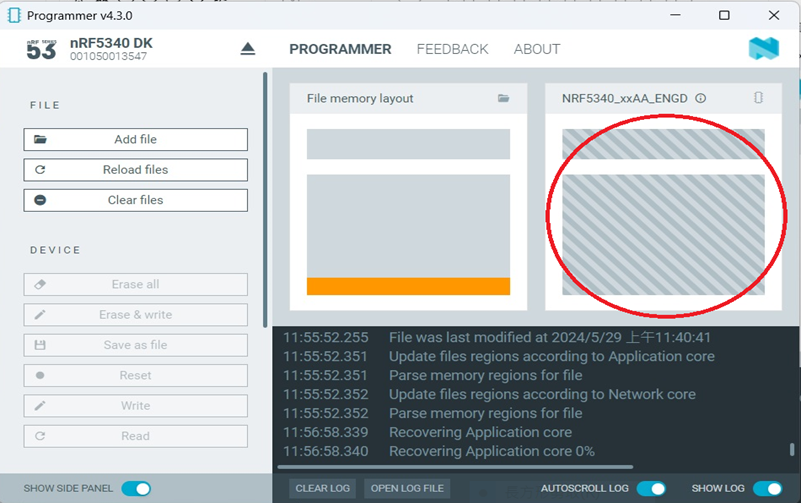Click the minus circle icon on Clear files
This screenshot has width=801, height=503.
(x=40, y=200)
